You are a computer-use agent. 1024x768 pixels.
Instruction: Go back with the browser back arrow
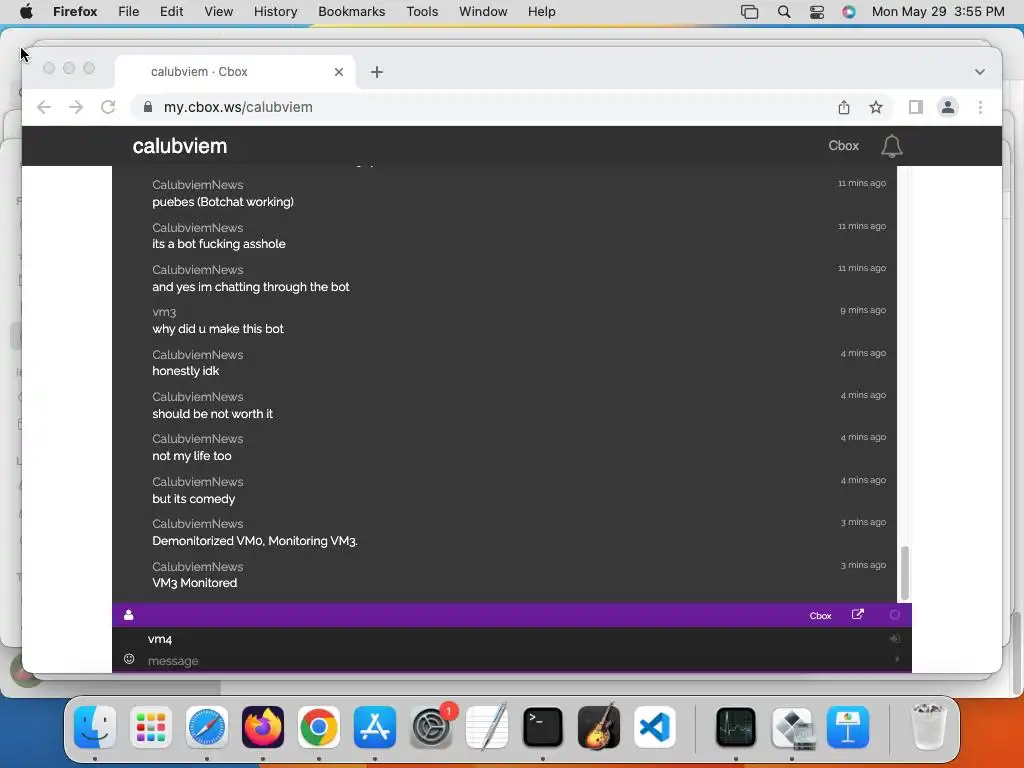tap(44, 107)
